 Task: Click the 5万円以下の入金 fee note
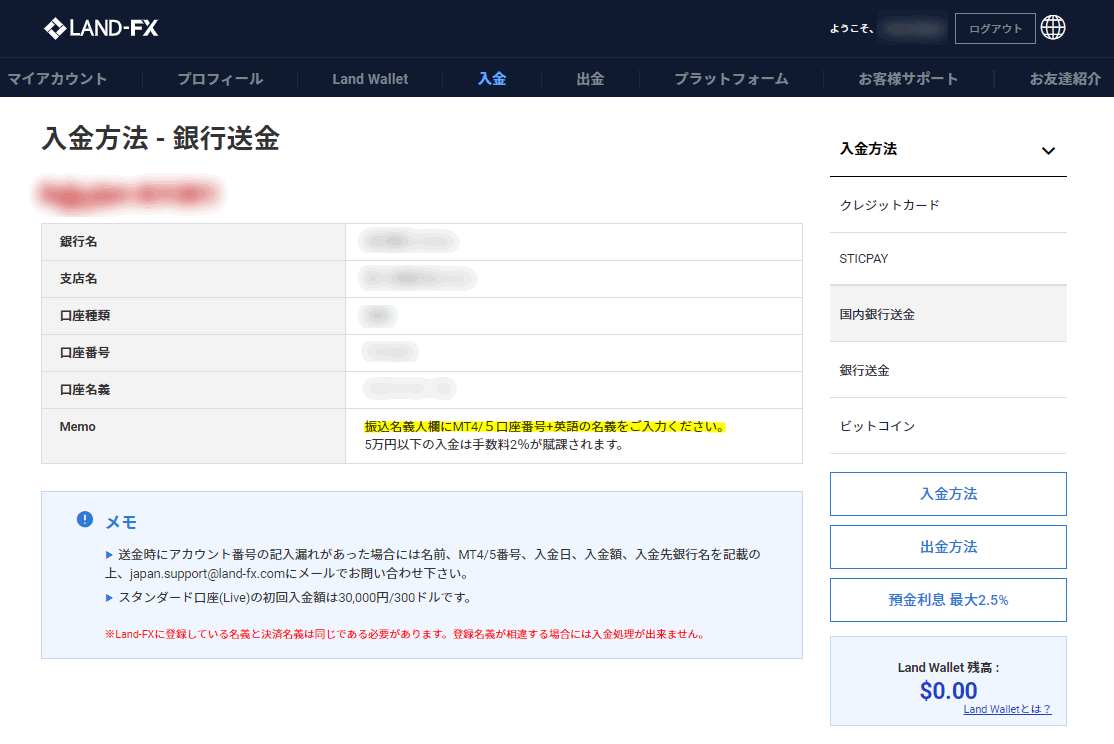point(494,445)
